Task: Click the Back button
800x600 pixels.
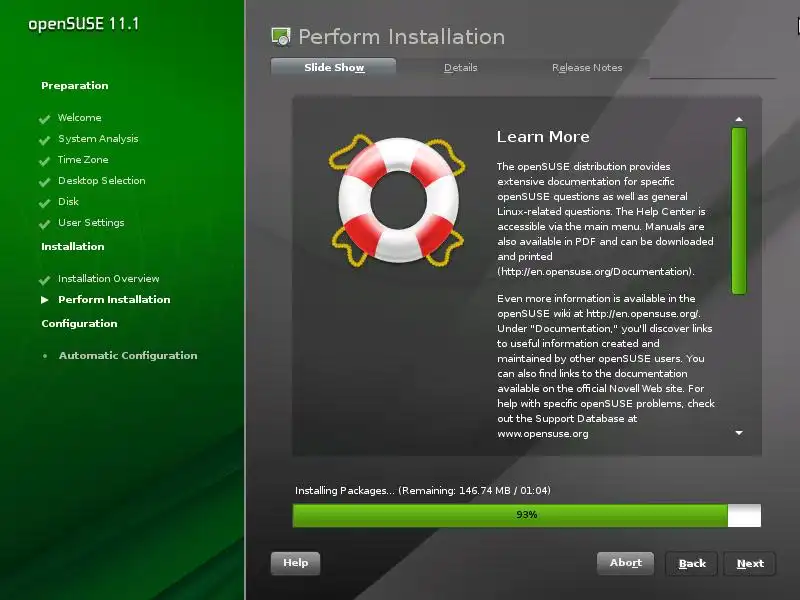Action: tap(692, 563)
